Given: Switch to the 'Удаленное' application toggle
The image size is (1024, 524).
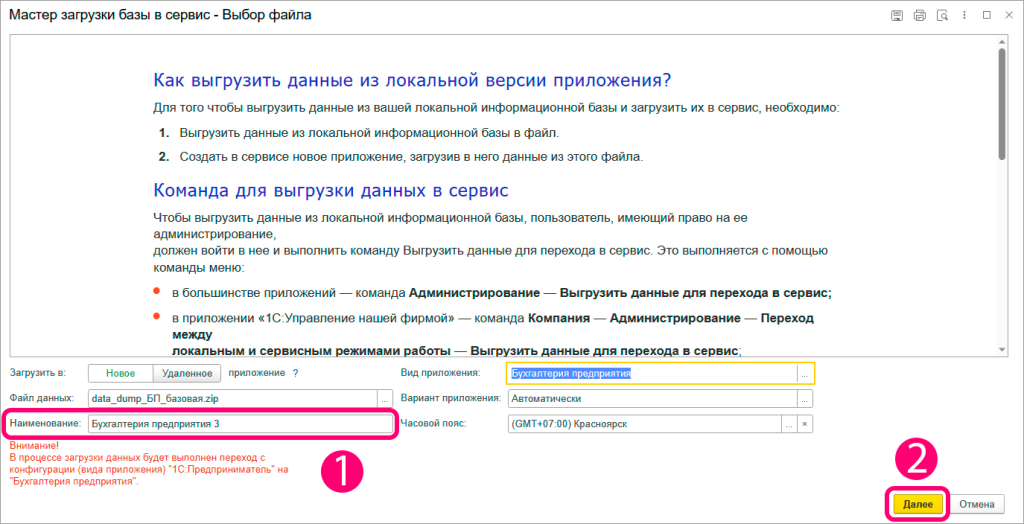Looking at the screenshot, I should pos(185,373).
